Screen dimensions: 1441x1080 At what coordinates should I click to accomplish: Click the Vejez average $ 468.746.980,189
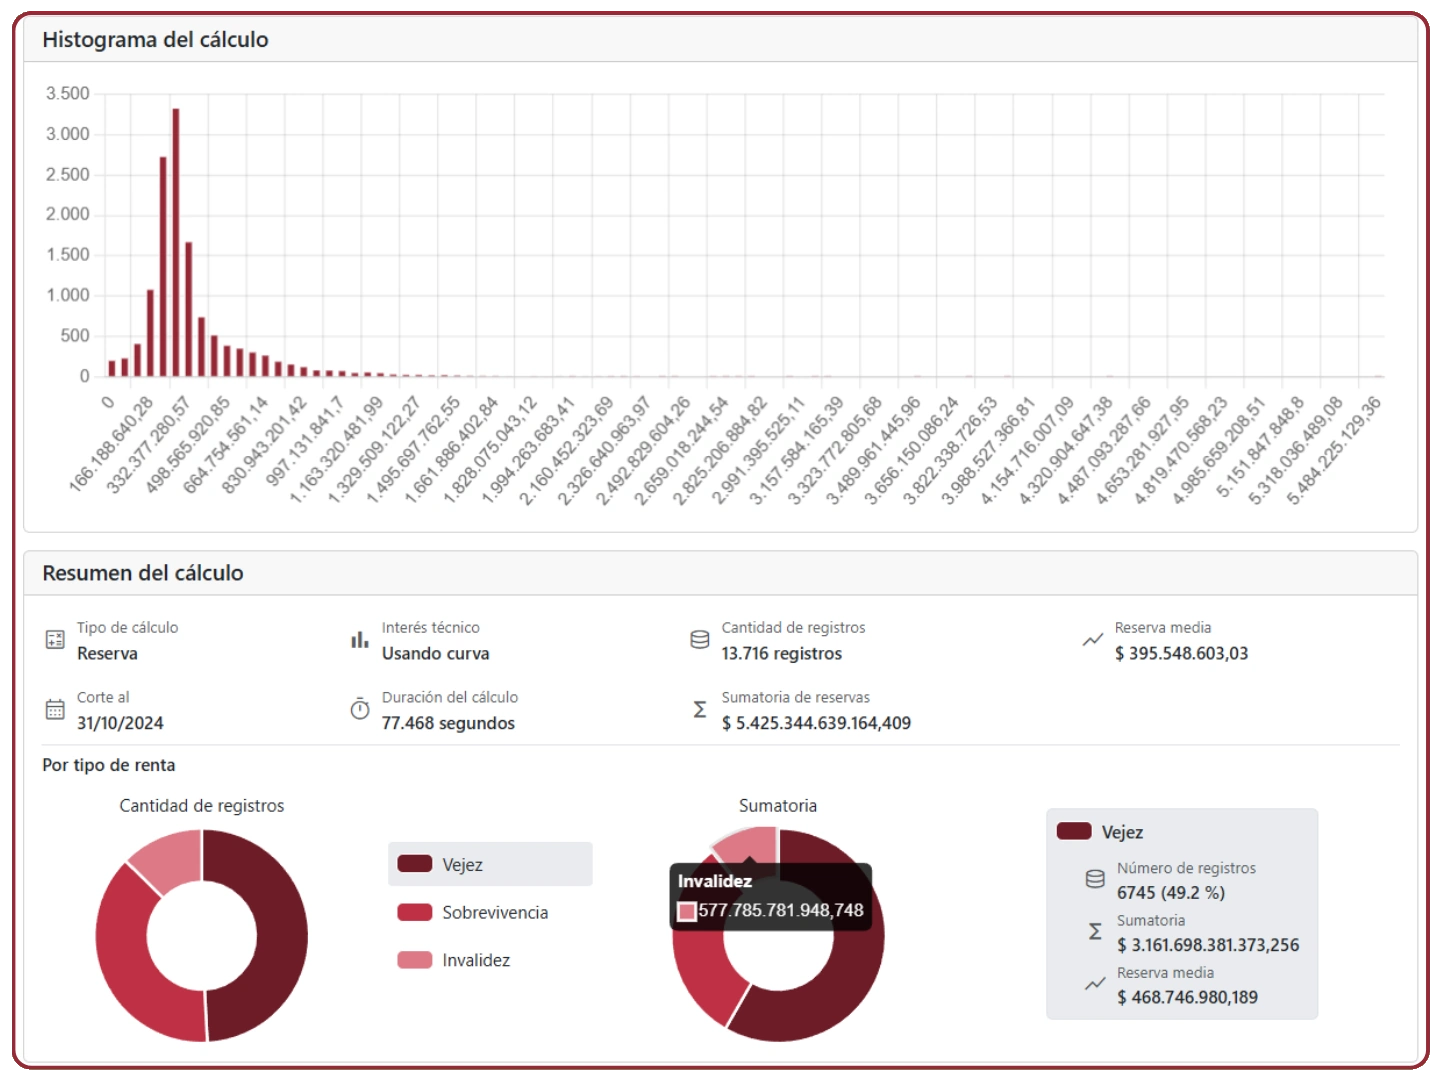(x=1187, y=997)
